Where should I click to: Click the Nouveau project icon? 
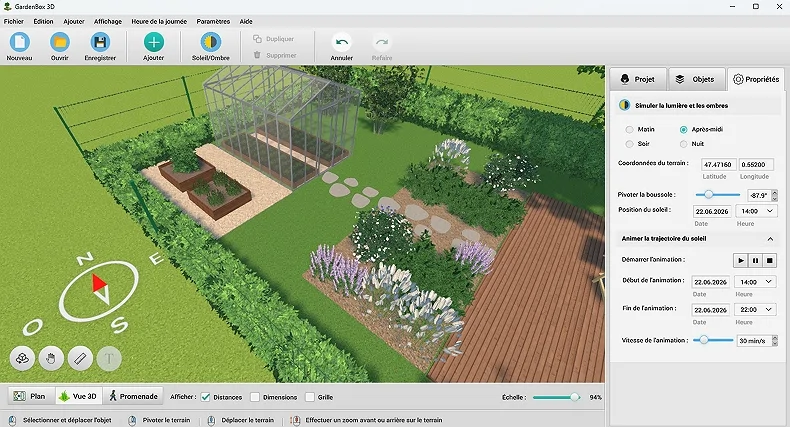point(20,42)
